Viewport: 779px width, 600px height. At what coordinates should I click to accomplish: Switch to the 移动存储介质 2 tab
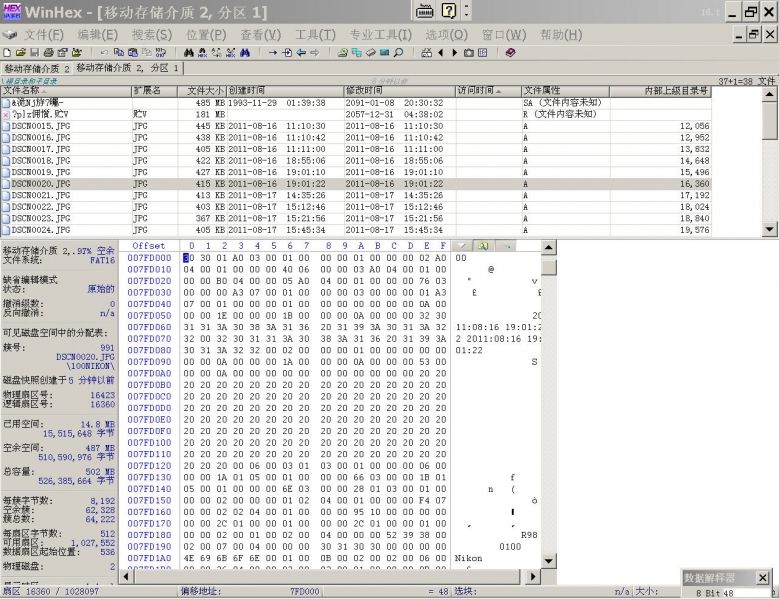36,69
